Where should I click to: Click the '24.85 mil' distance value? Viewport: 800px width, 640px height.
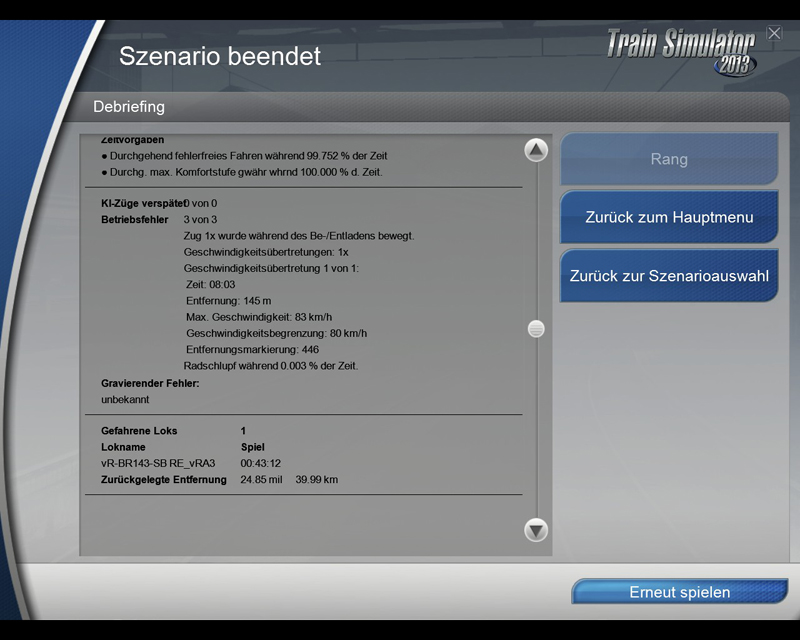click(261, 480)
